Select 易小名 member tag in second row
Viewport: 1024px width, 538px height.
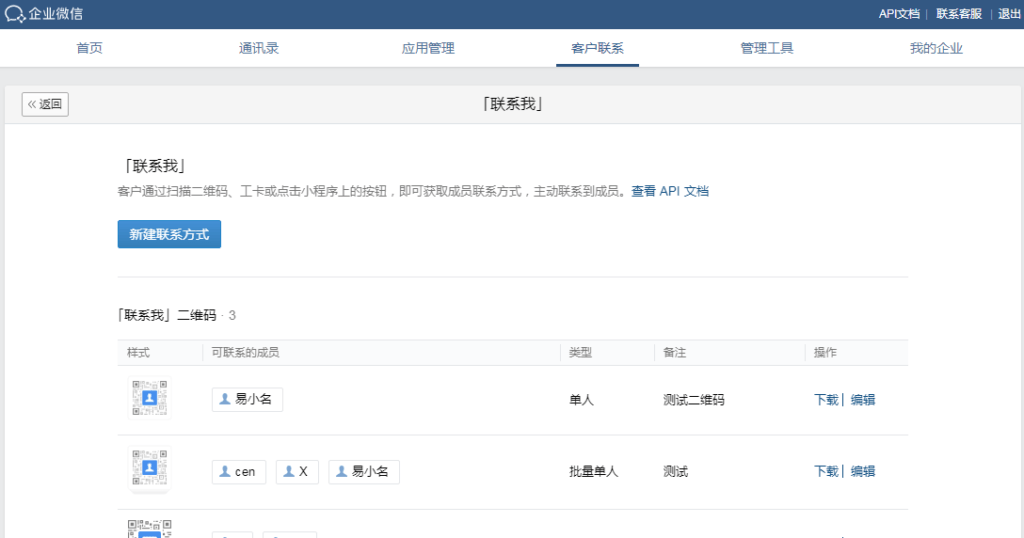[x=364, y=471]
